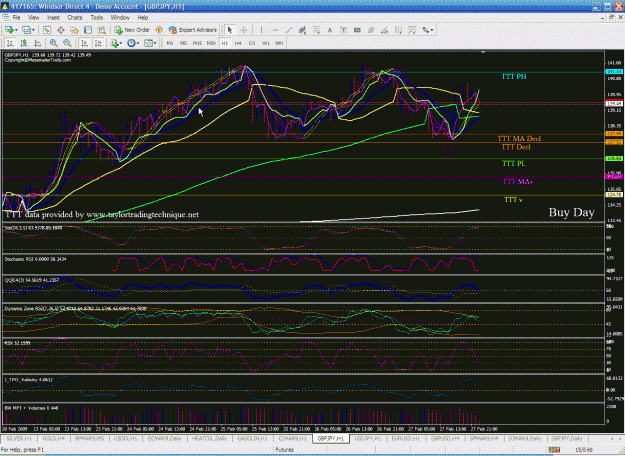625x456 pixels.
Task: Expand the New Chart dropdown arrow
Action: click(16, 30)
